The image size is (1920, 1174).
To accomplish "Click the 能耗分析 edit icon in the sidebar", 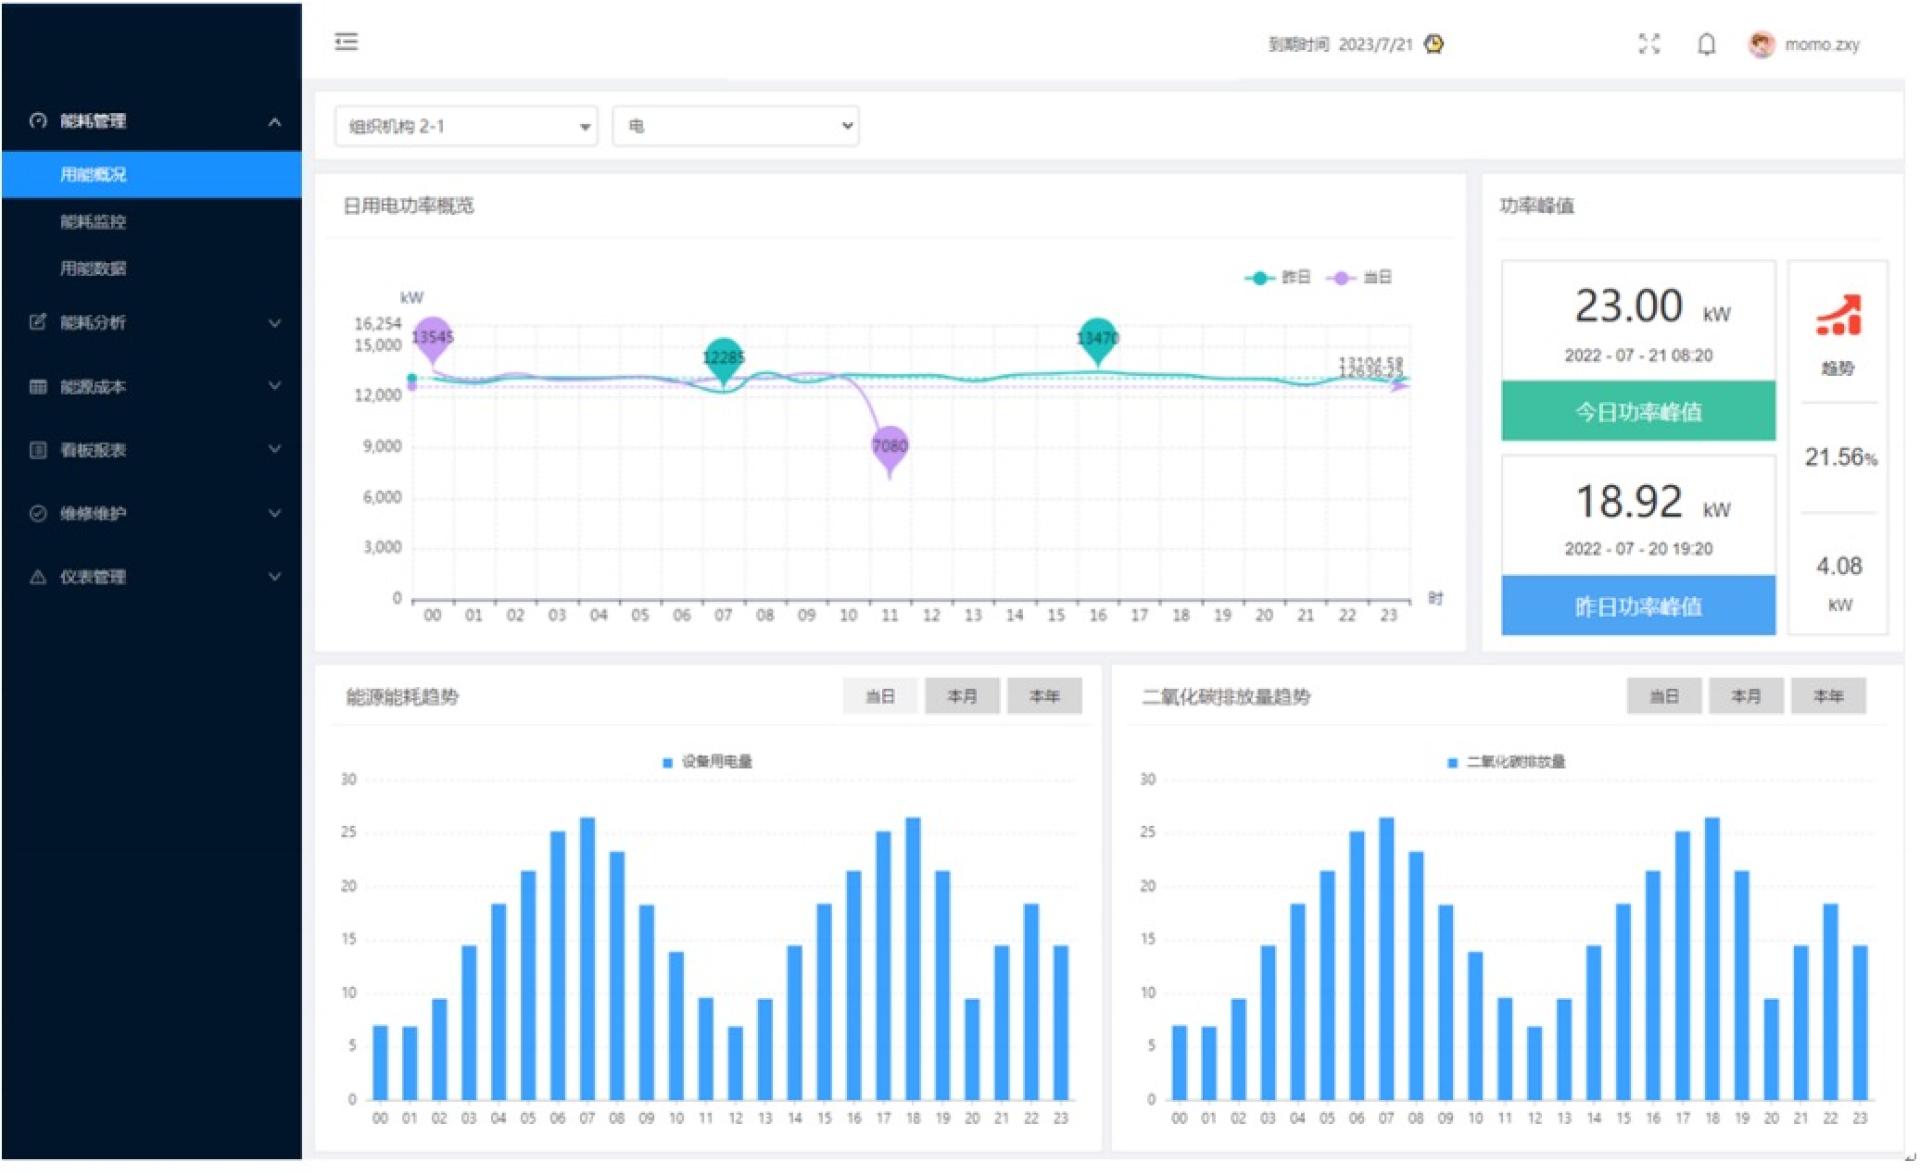I will point(38,322).
